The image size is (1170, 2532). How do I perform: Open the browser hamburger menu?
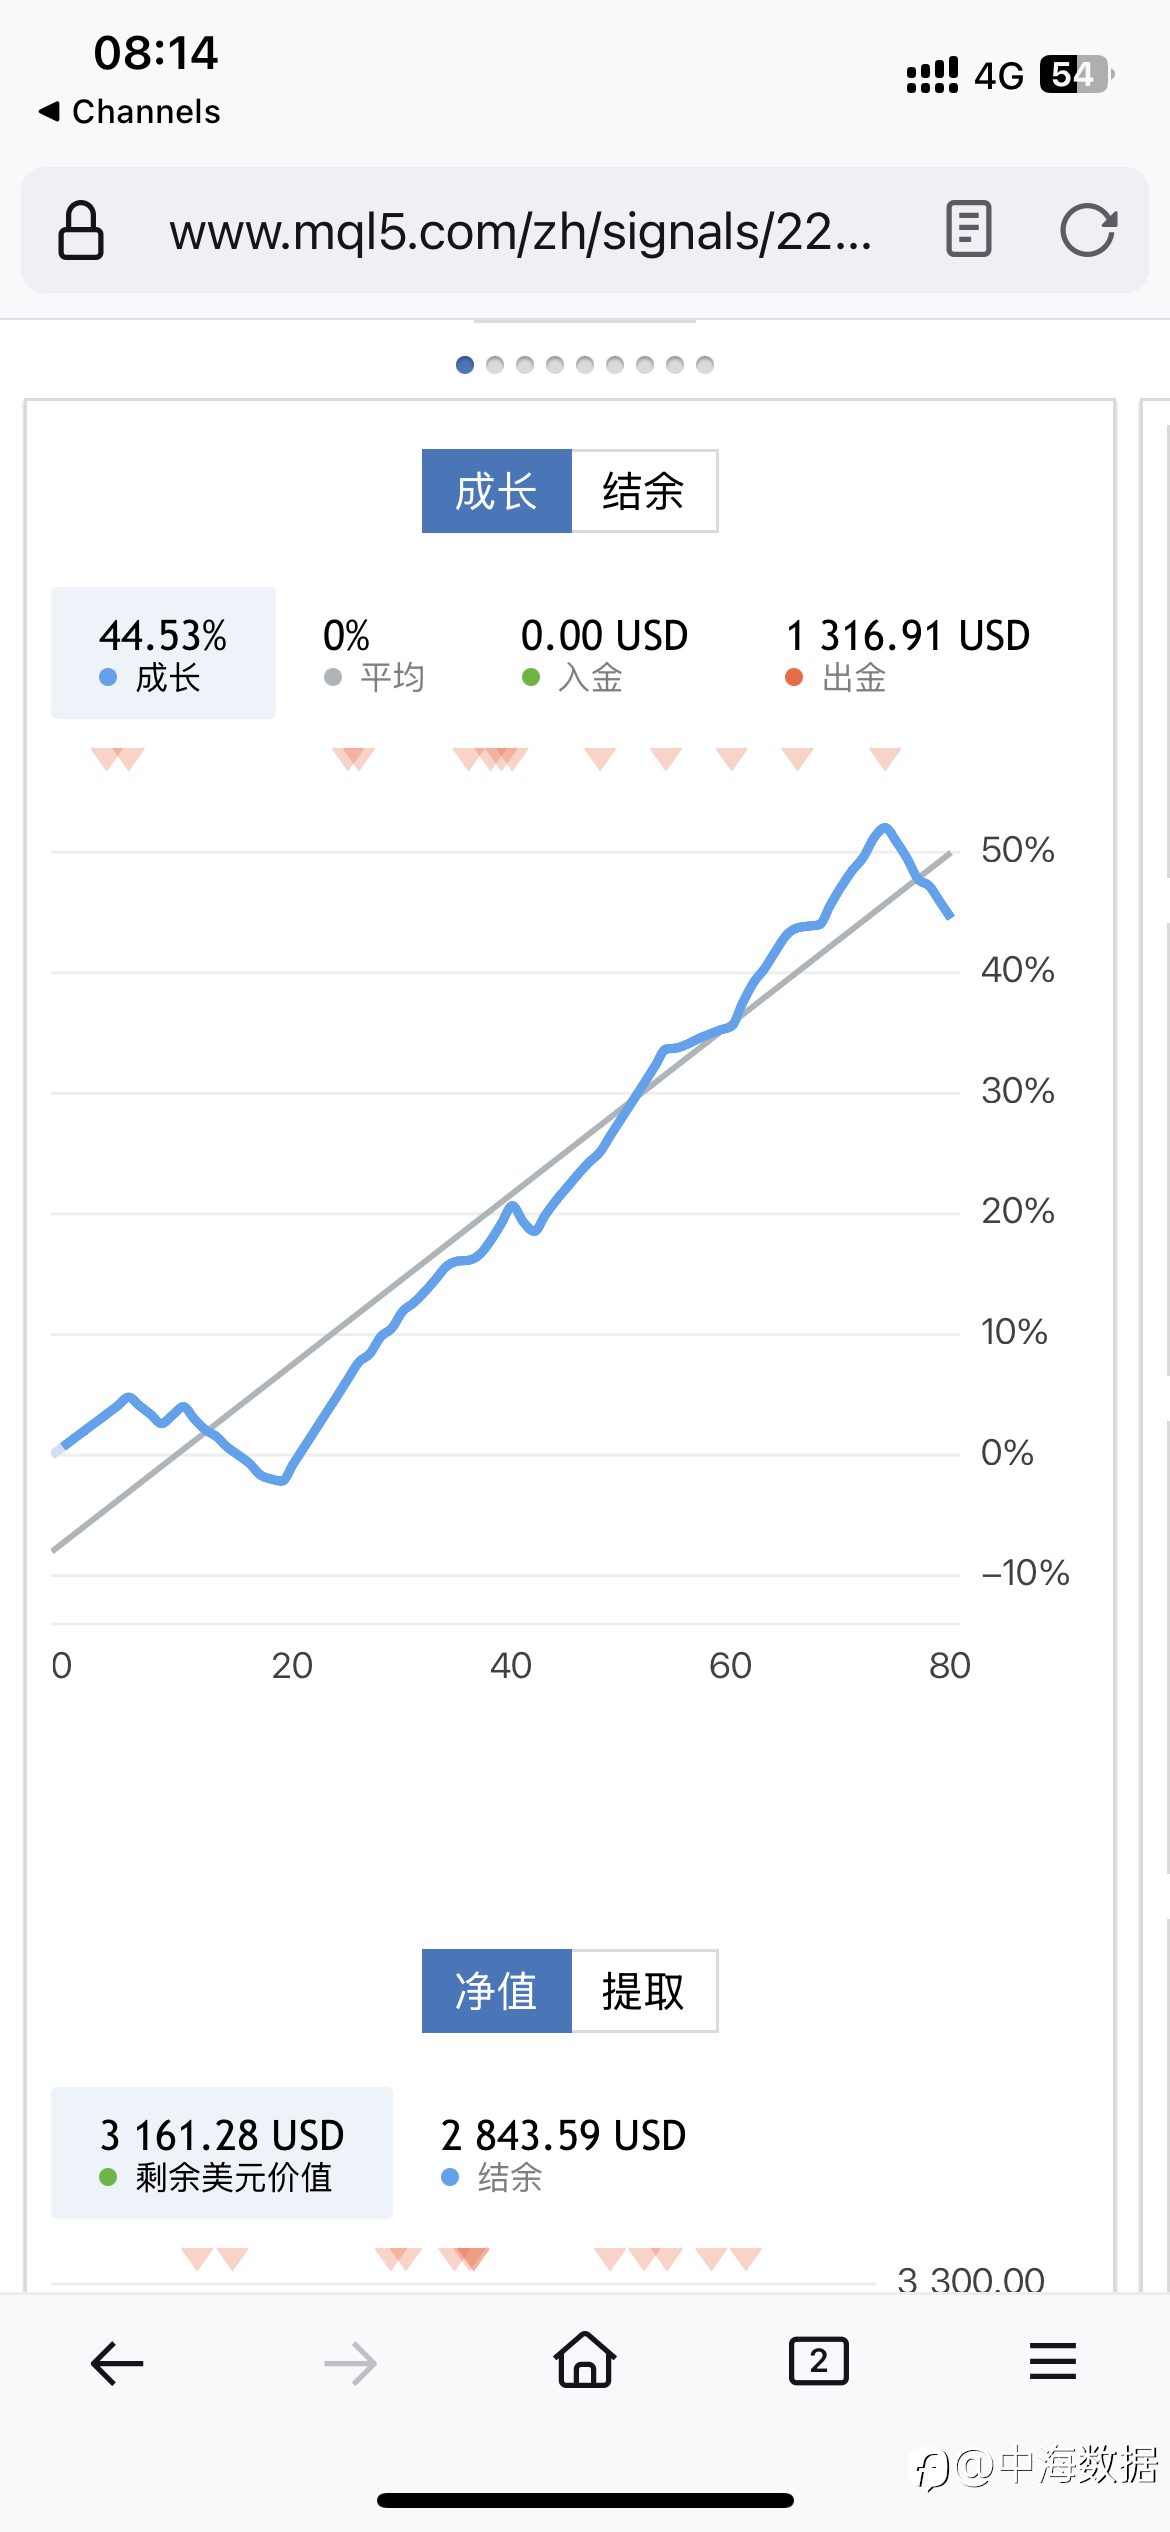[1053, 2361]
